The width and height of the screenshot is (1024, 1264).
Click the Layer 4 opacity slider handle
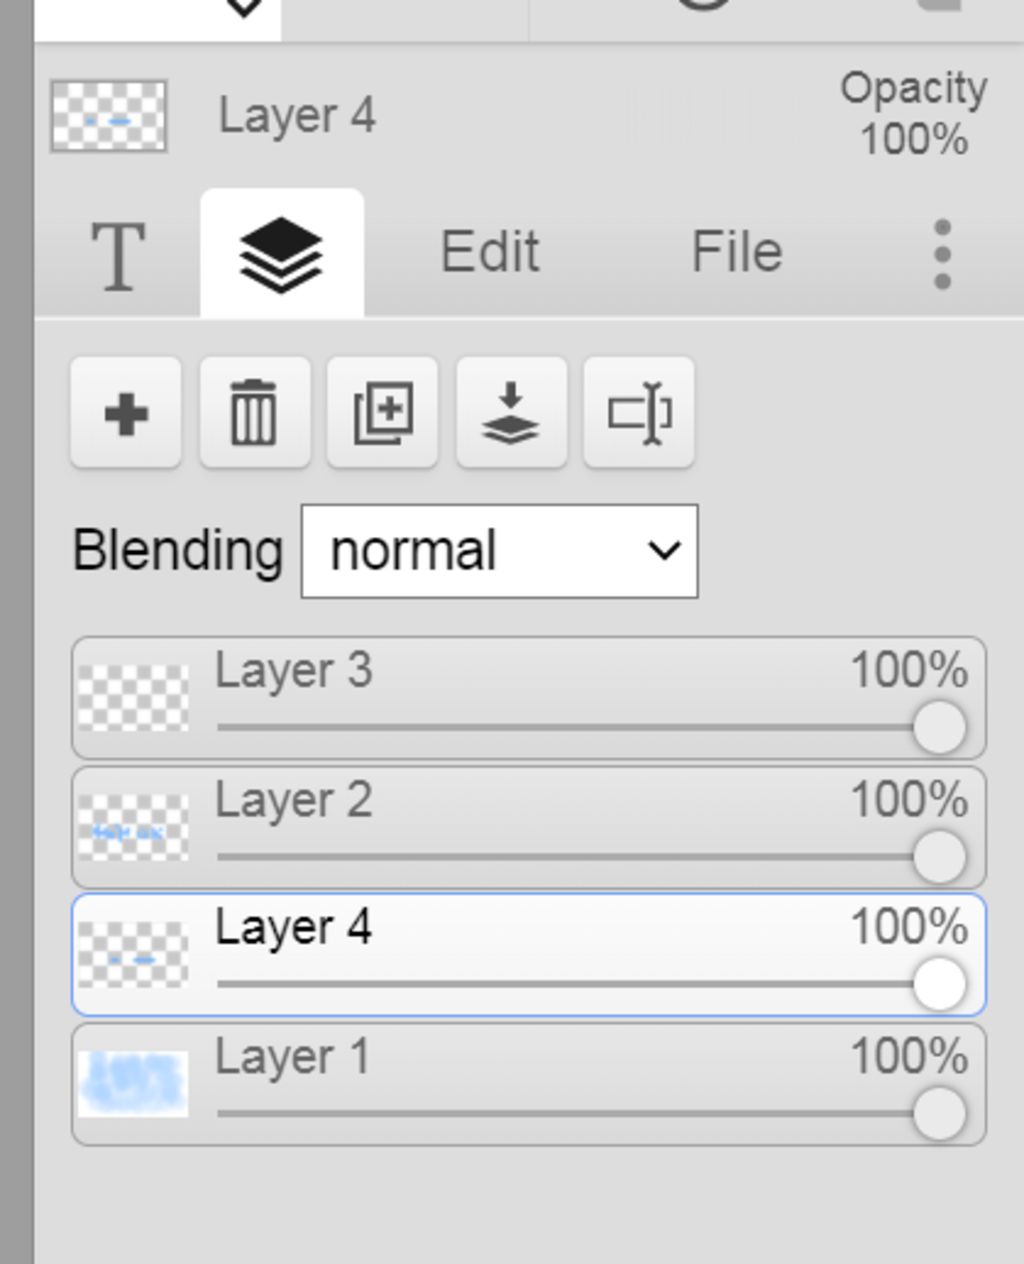tap(939, 984)
